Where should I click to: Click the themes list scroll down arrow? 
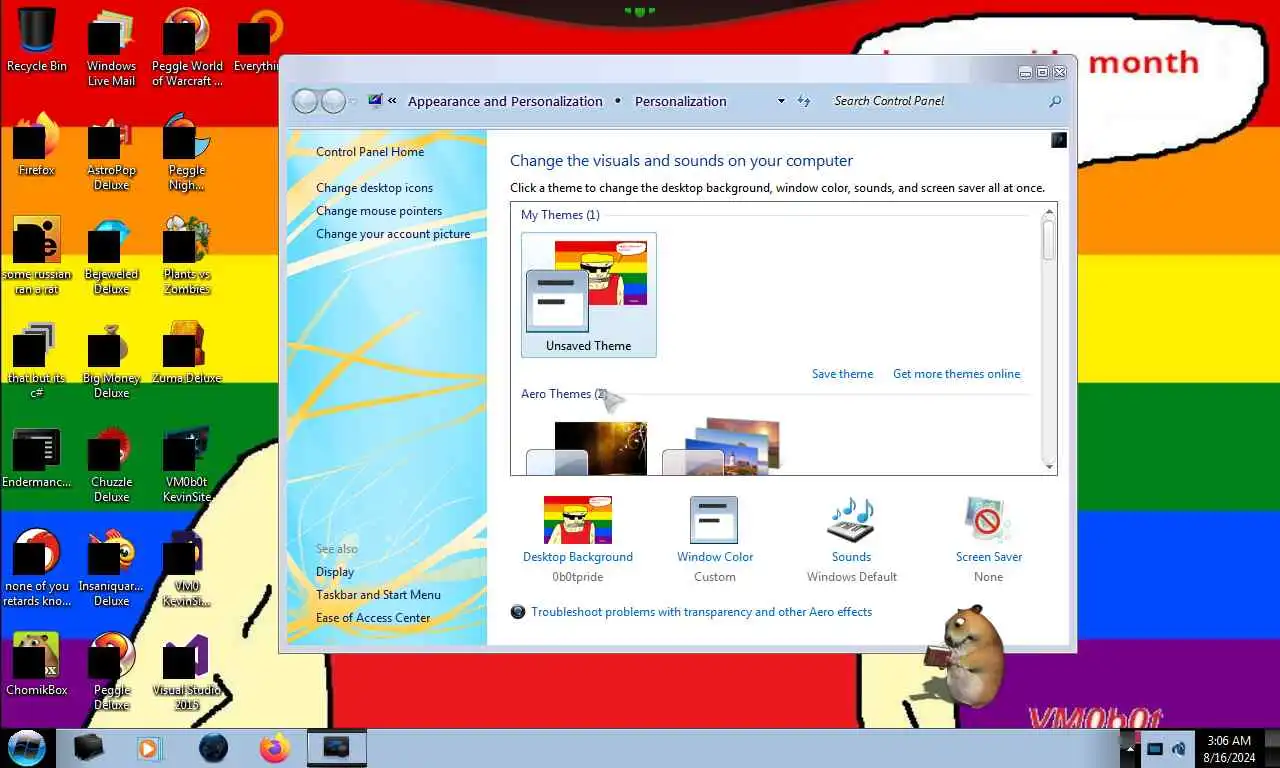point(1048,466)
